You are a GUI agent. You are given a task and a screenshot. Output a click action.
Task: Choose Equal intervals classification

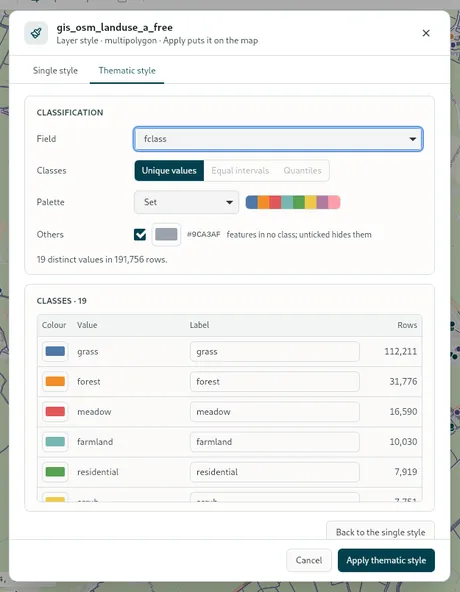240,171
